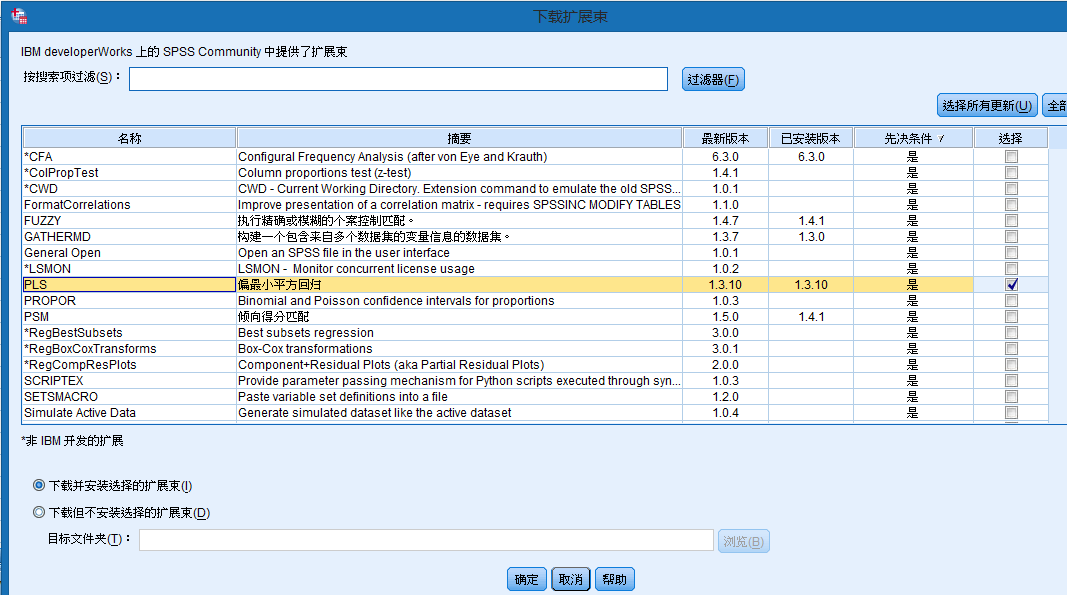The image size is (1067, 595).
Task: Check the select box for FormatCorrelations row
Action: pyautogui.click(x=1011, y=205)
